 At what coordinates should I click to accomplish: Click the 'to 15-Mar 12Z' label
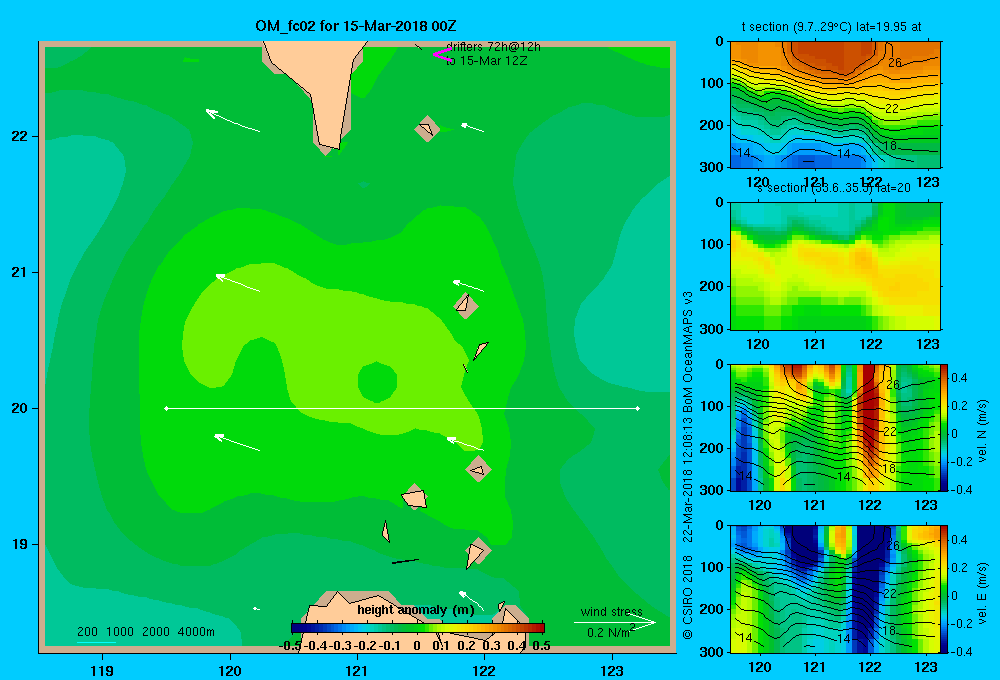click(x=487, y=61)
